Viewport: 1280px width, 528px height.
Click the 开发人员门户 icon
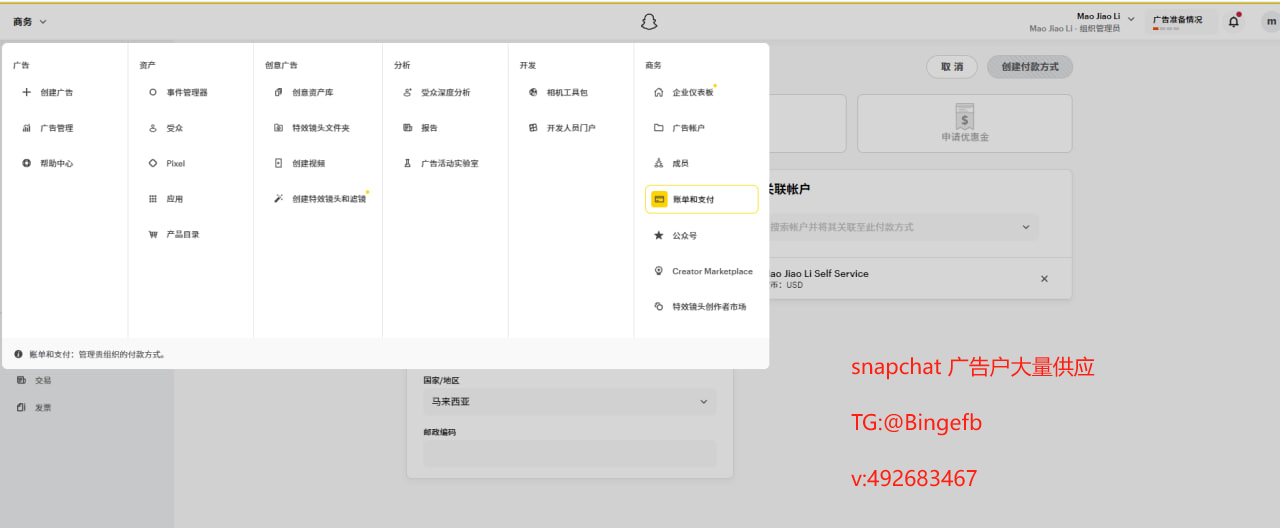(533, 128)
